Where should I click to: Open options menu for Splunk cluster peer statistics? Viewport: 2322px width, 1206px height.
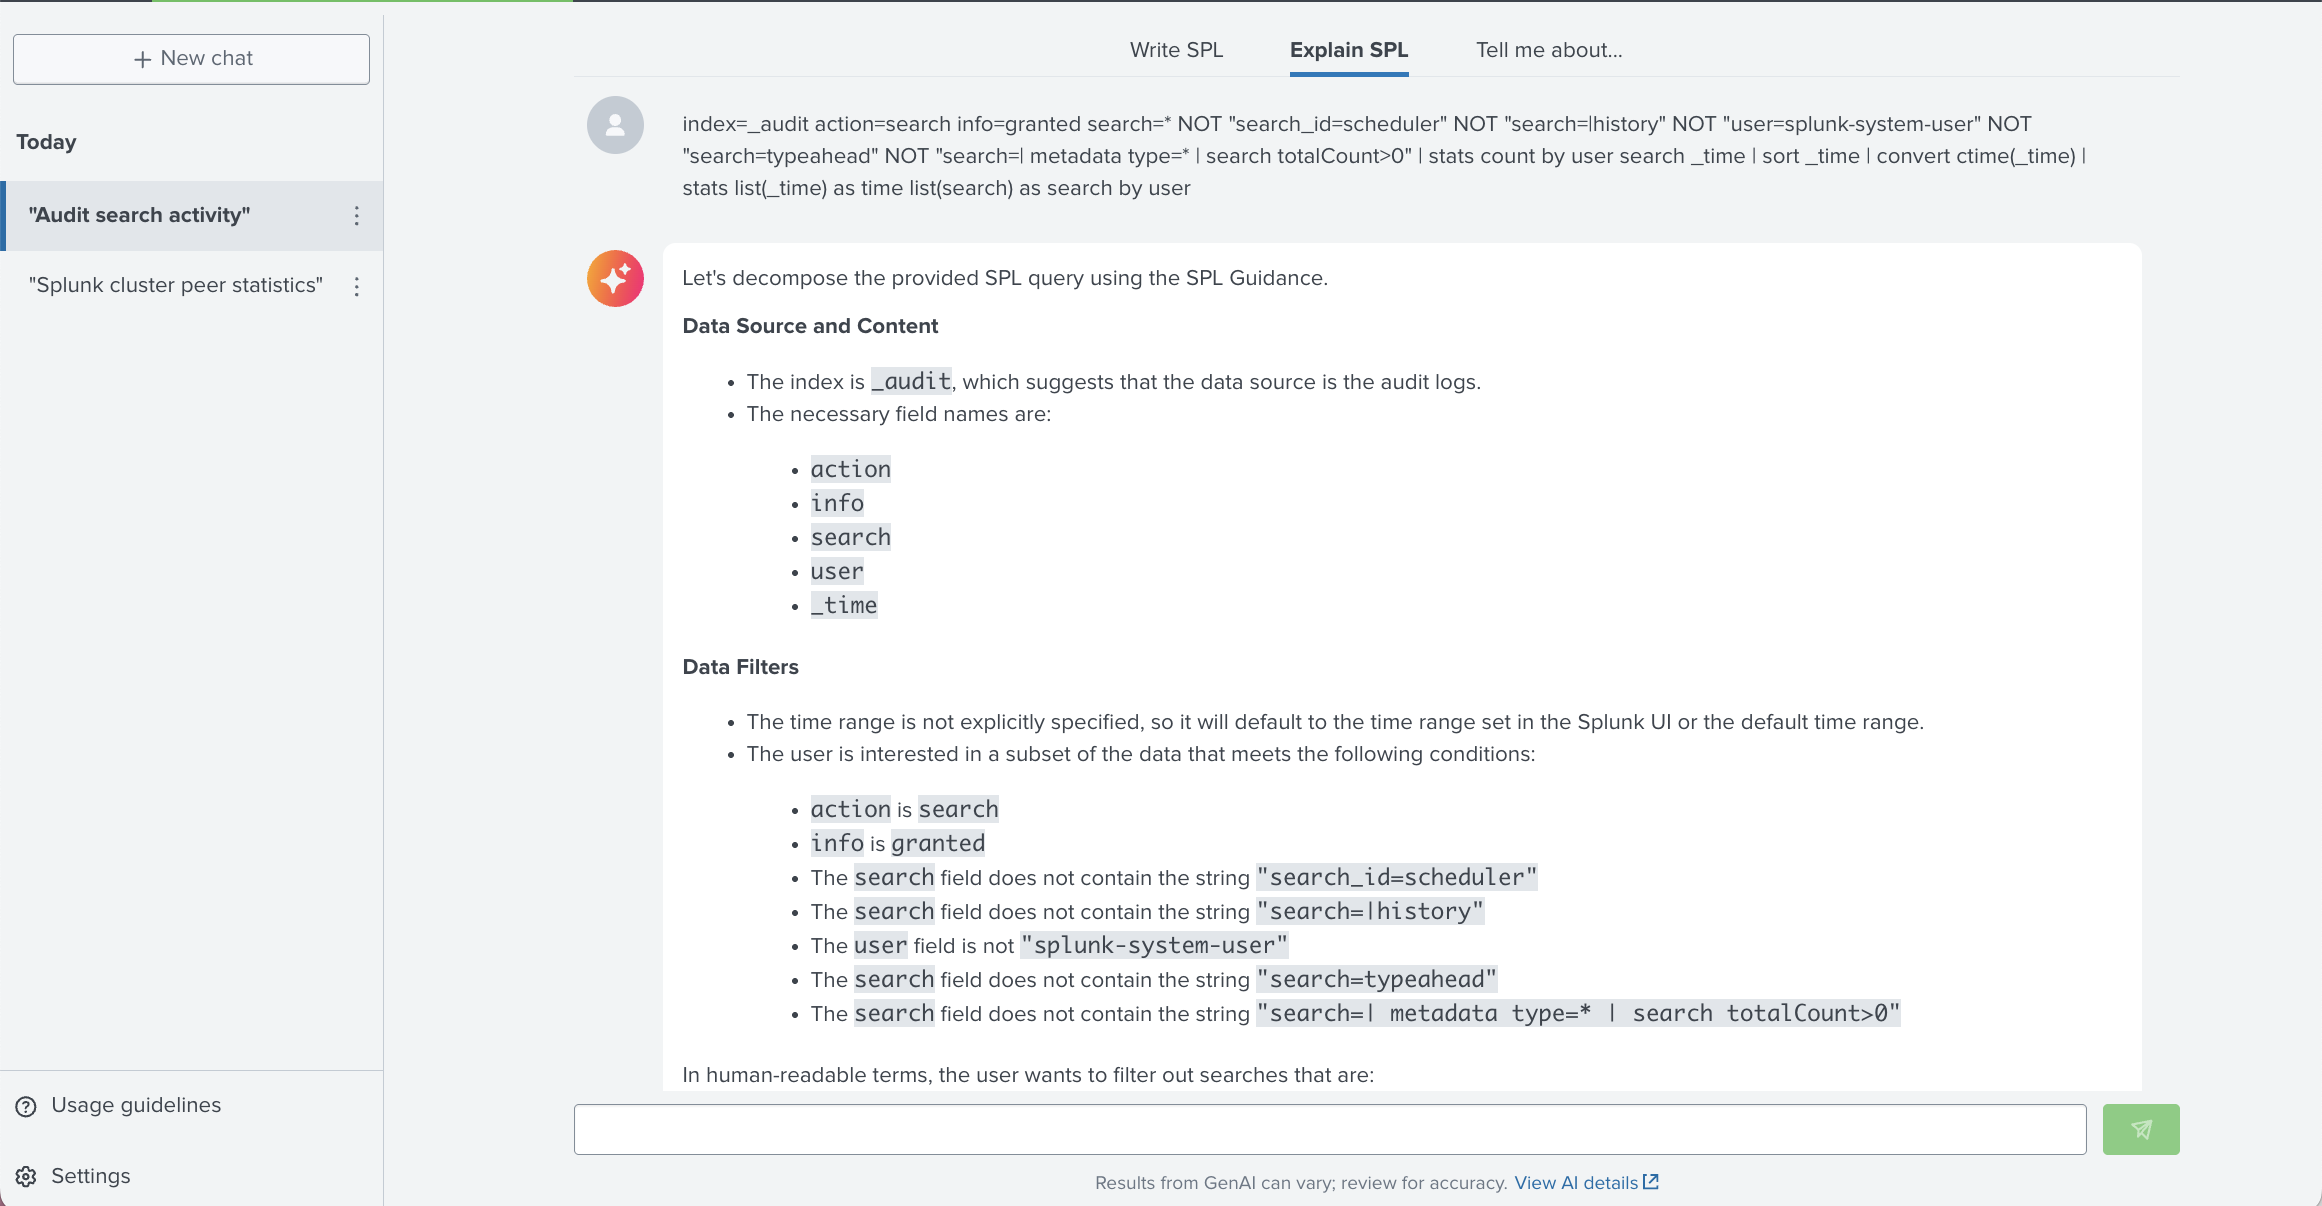click(356, 287)
